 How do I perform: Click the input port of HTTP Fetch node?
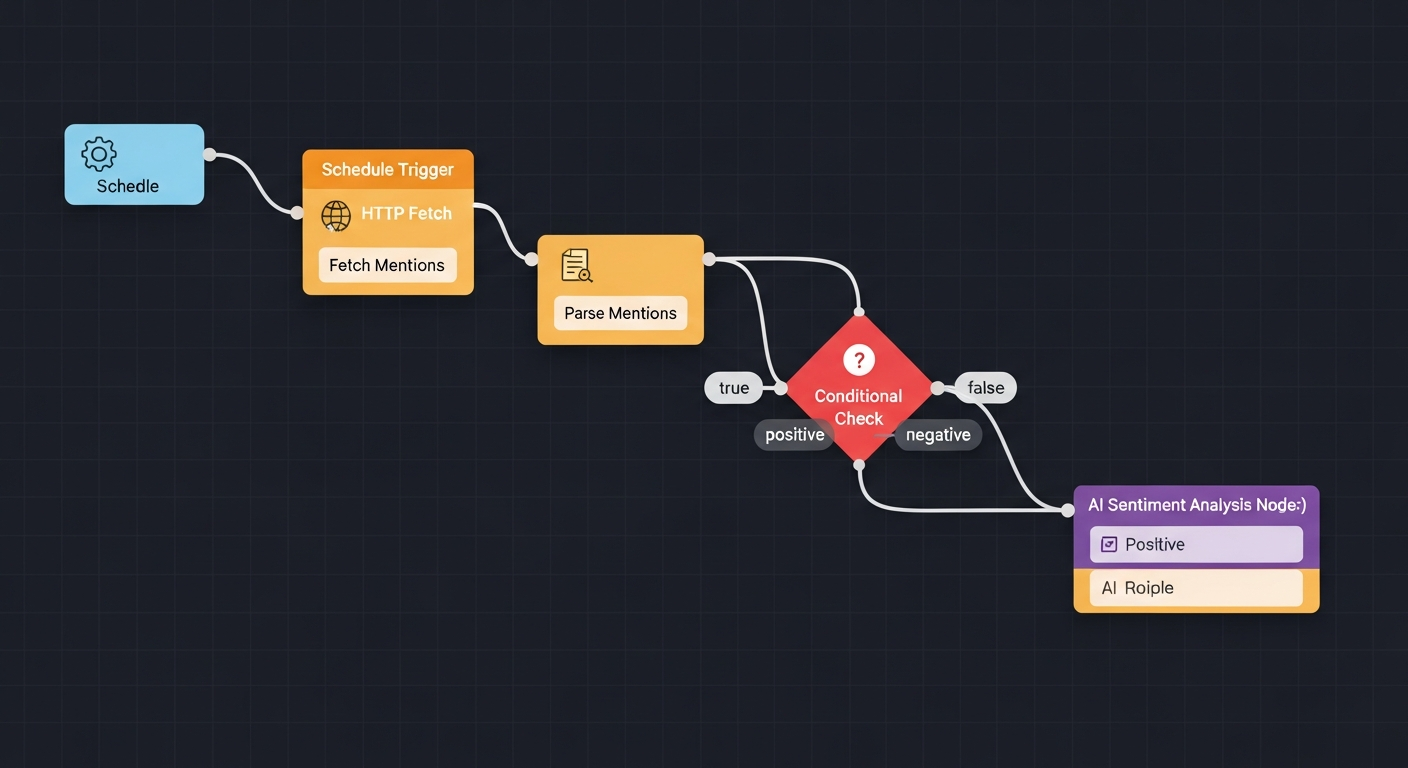[x=297, y=213]
